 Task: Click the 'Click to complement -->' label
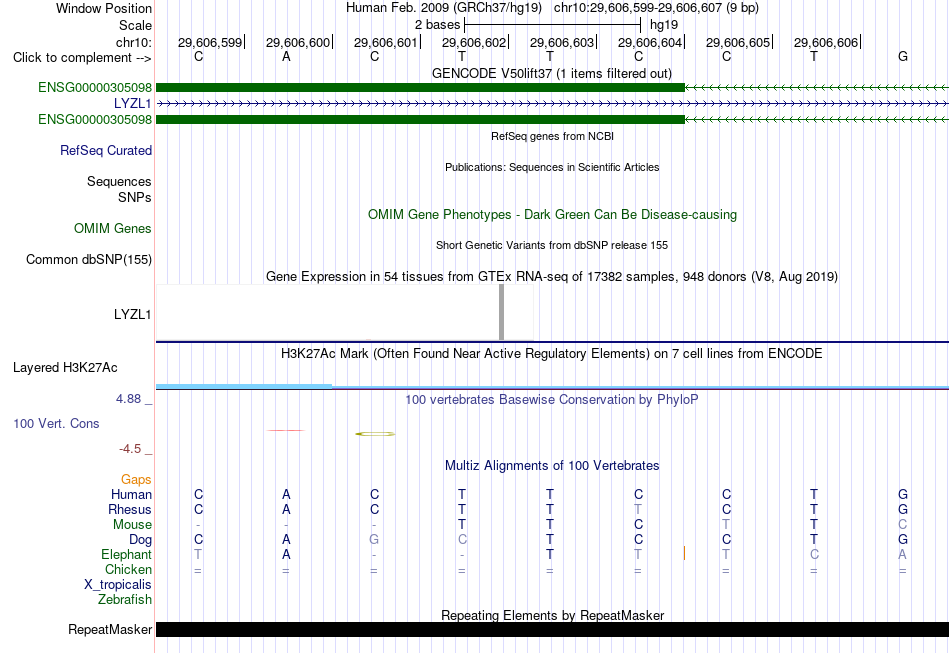(82, 58)
